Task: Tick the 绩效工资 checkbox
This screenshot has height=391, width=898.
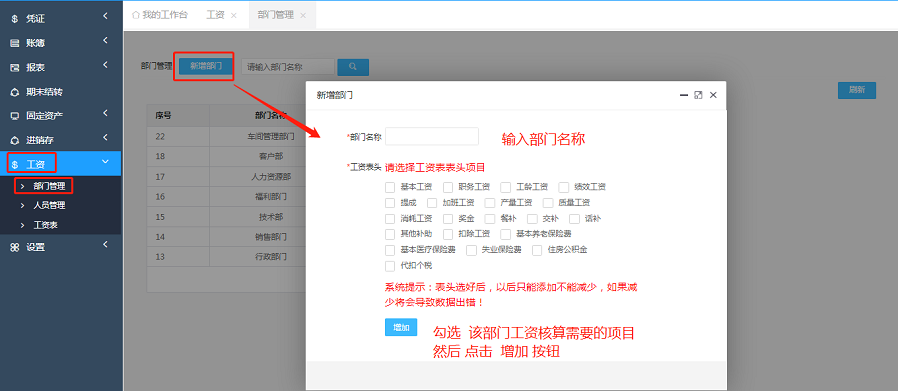Action: coord(564,187)
